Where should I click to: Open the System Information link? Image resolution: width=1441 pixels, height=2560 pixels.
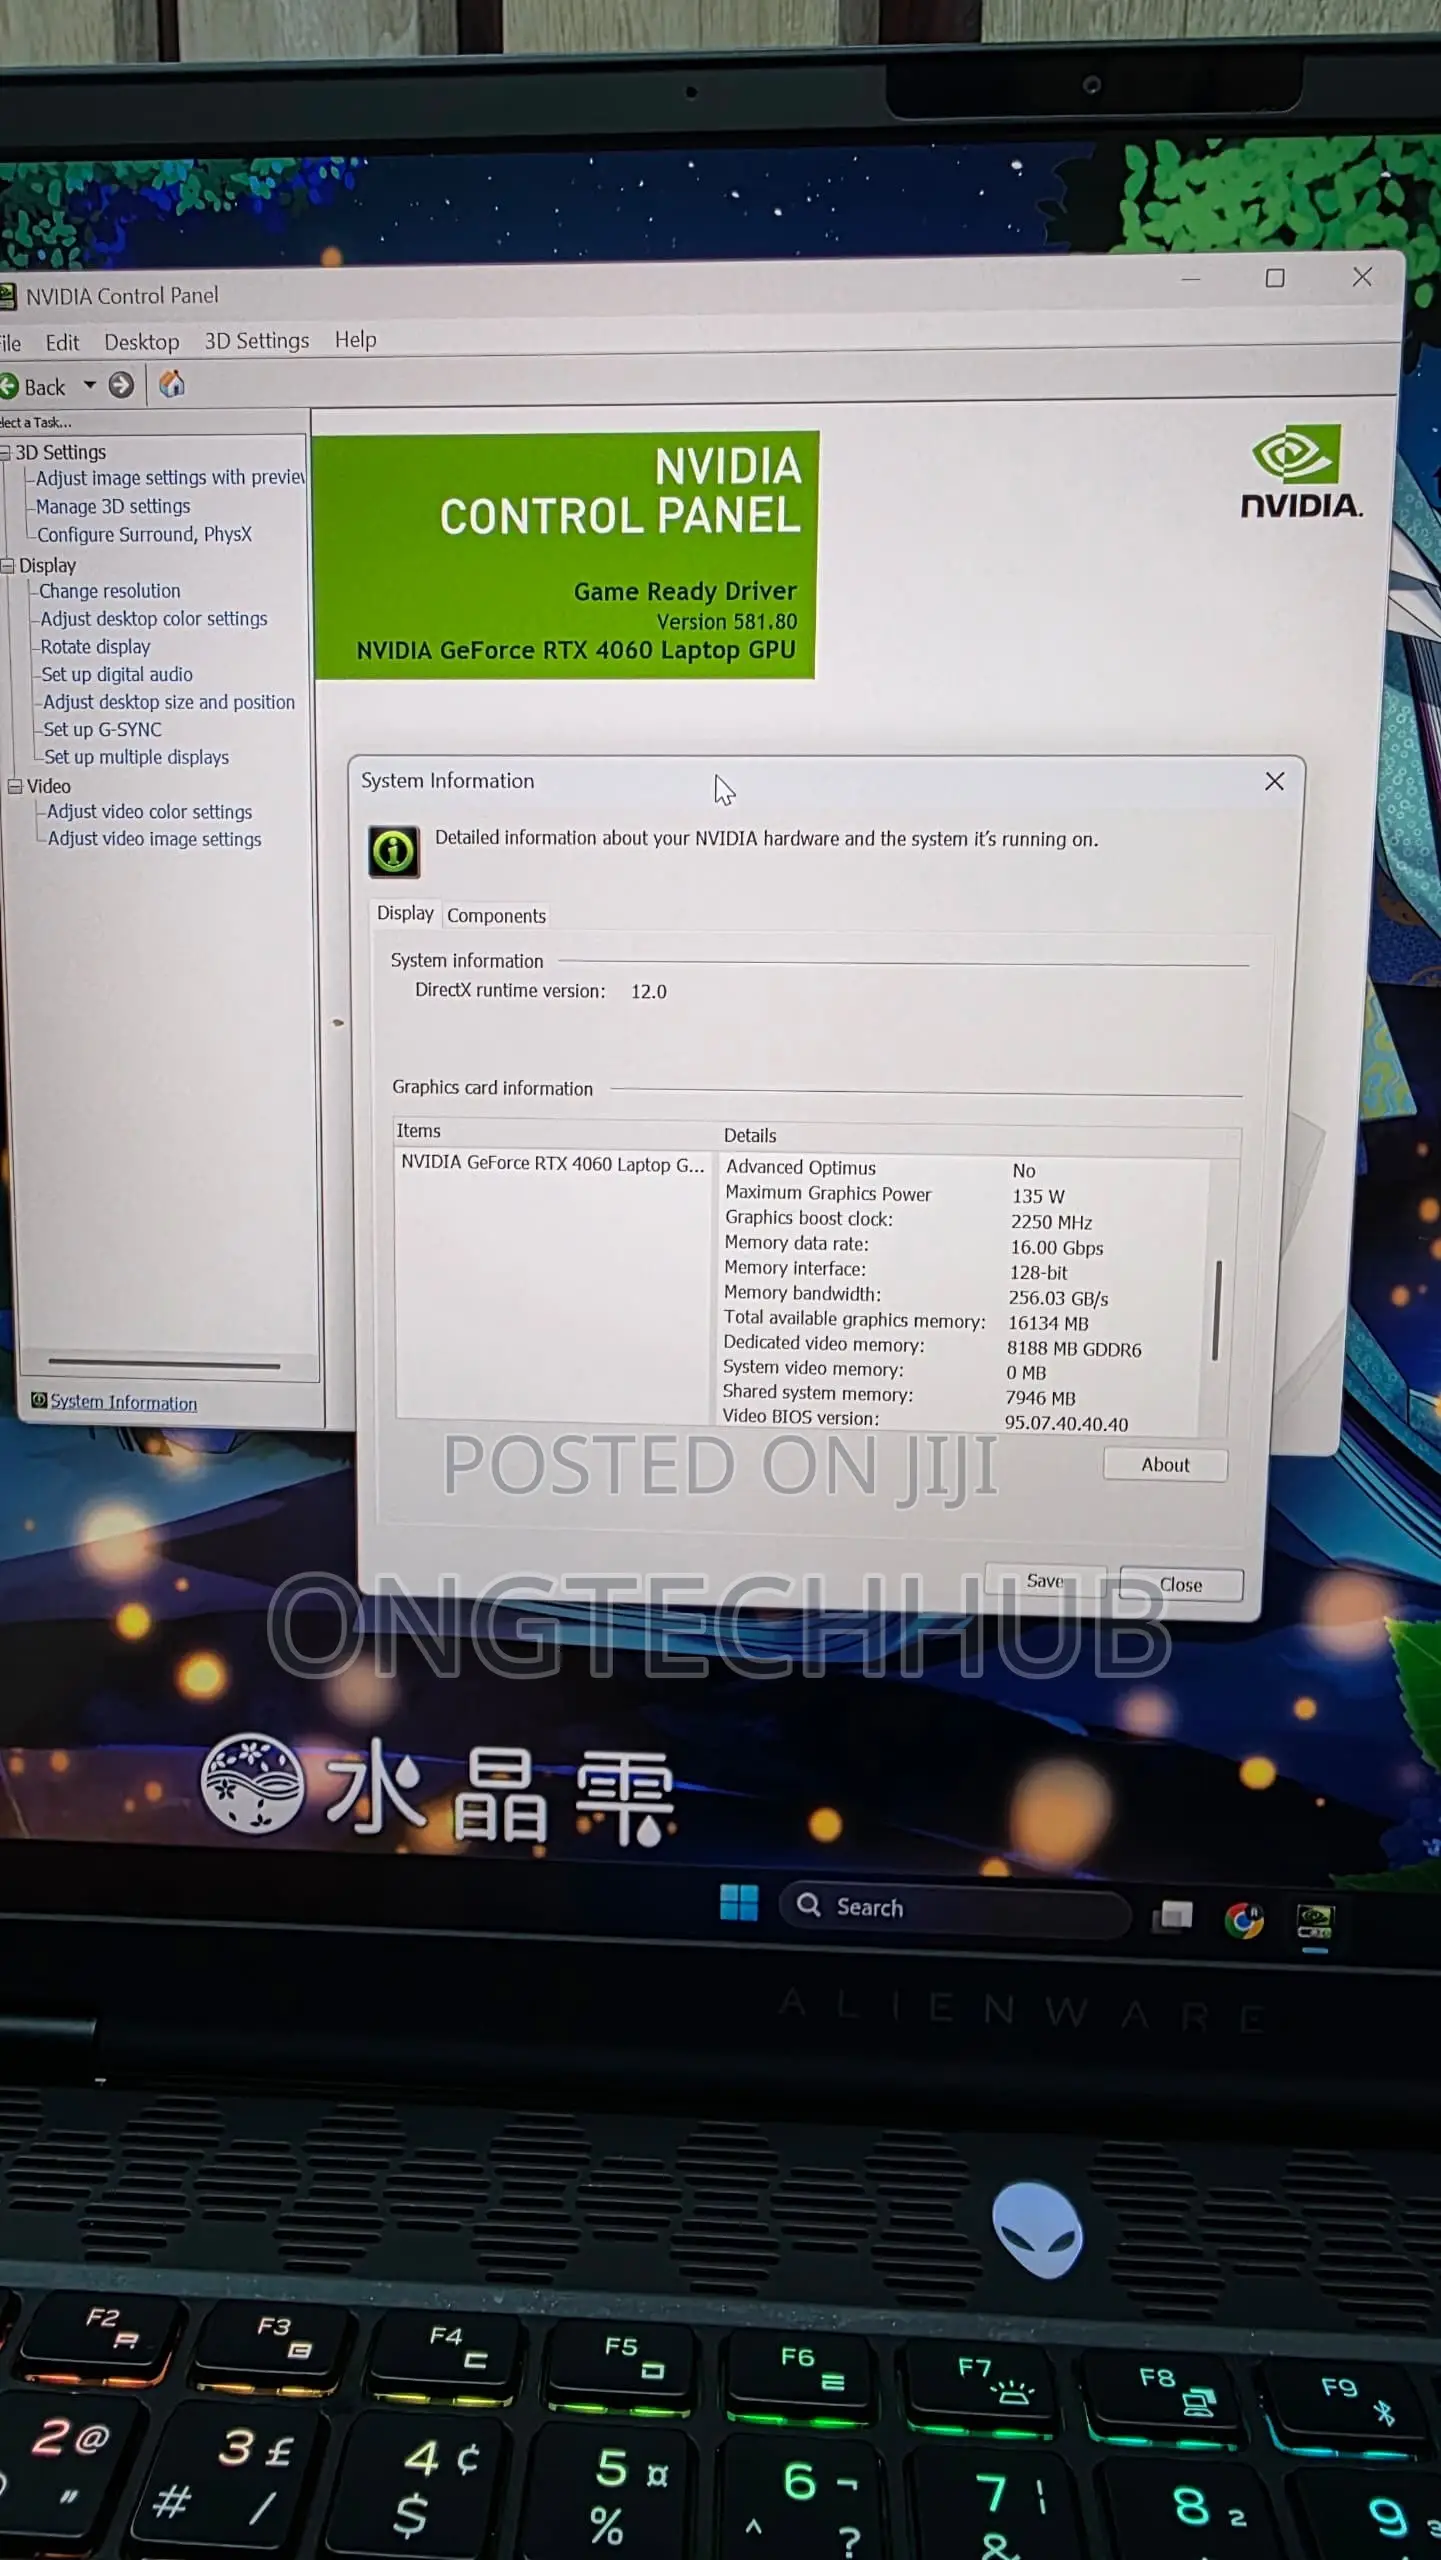click(x=124, y=1403)
